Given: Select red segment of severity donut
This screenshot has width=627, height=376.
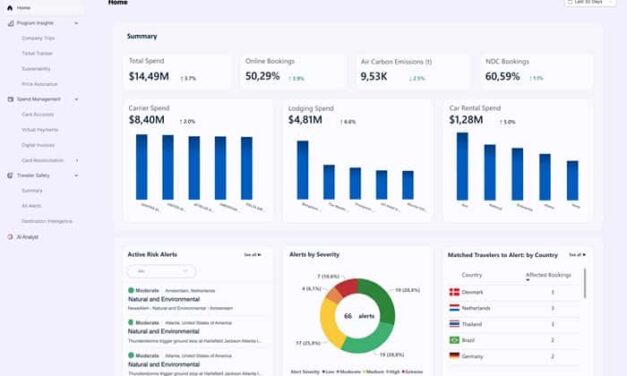Looking at the screenshot, I should (347, 287).
